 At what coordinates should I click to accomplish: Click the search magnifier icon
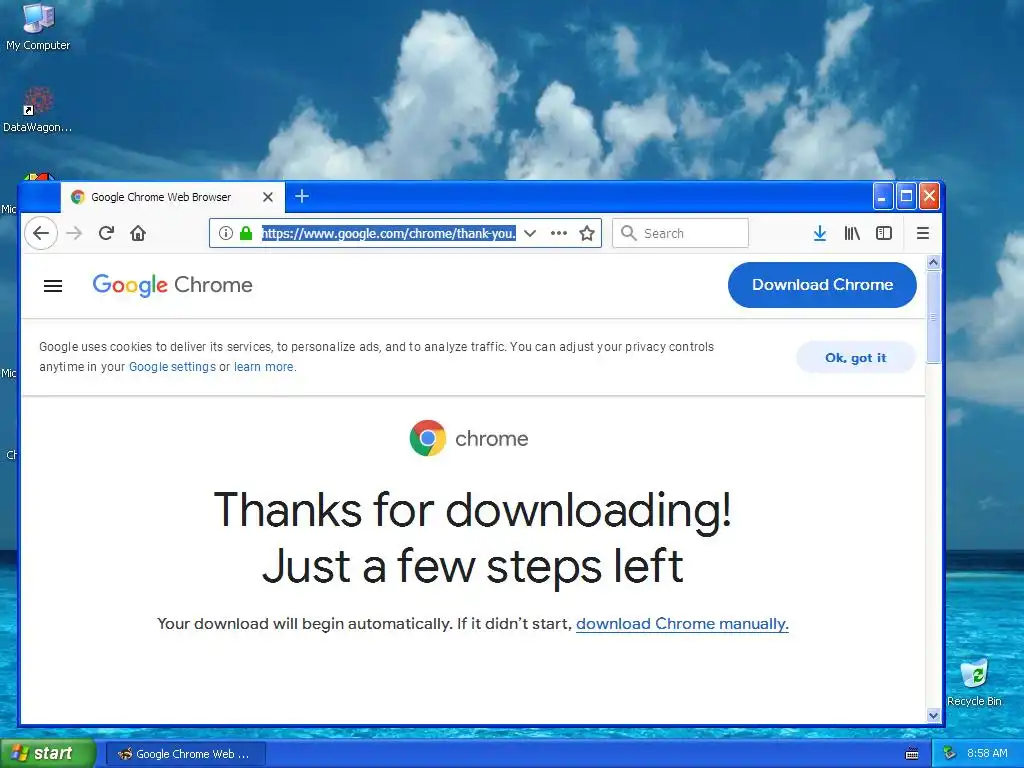(628, 233)
